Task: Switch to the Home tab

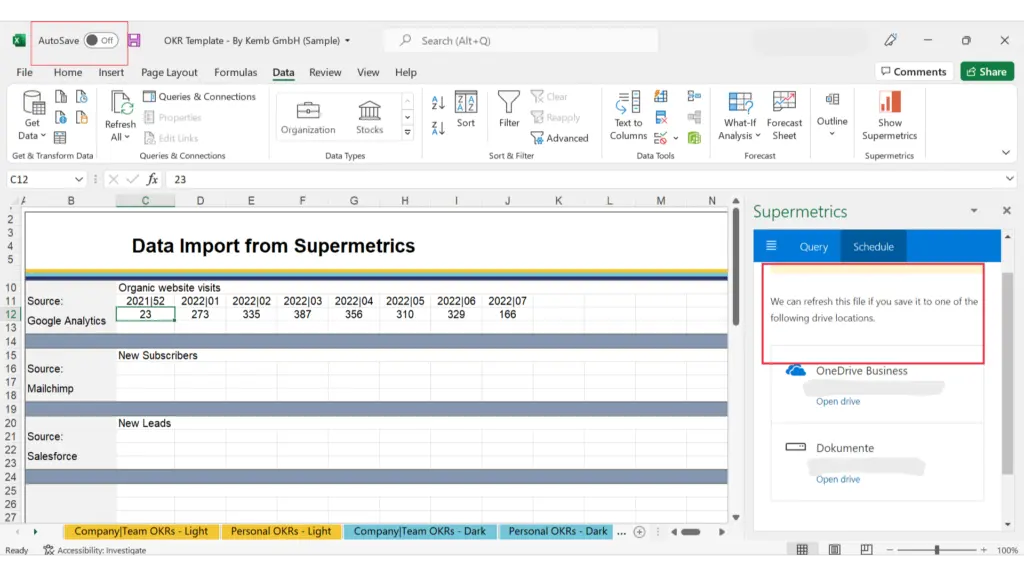Action: pyautogui.click(x=68, y=72)
